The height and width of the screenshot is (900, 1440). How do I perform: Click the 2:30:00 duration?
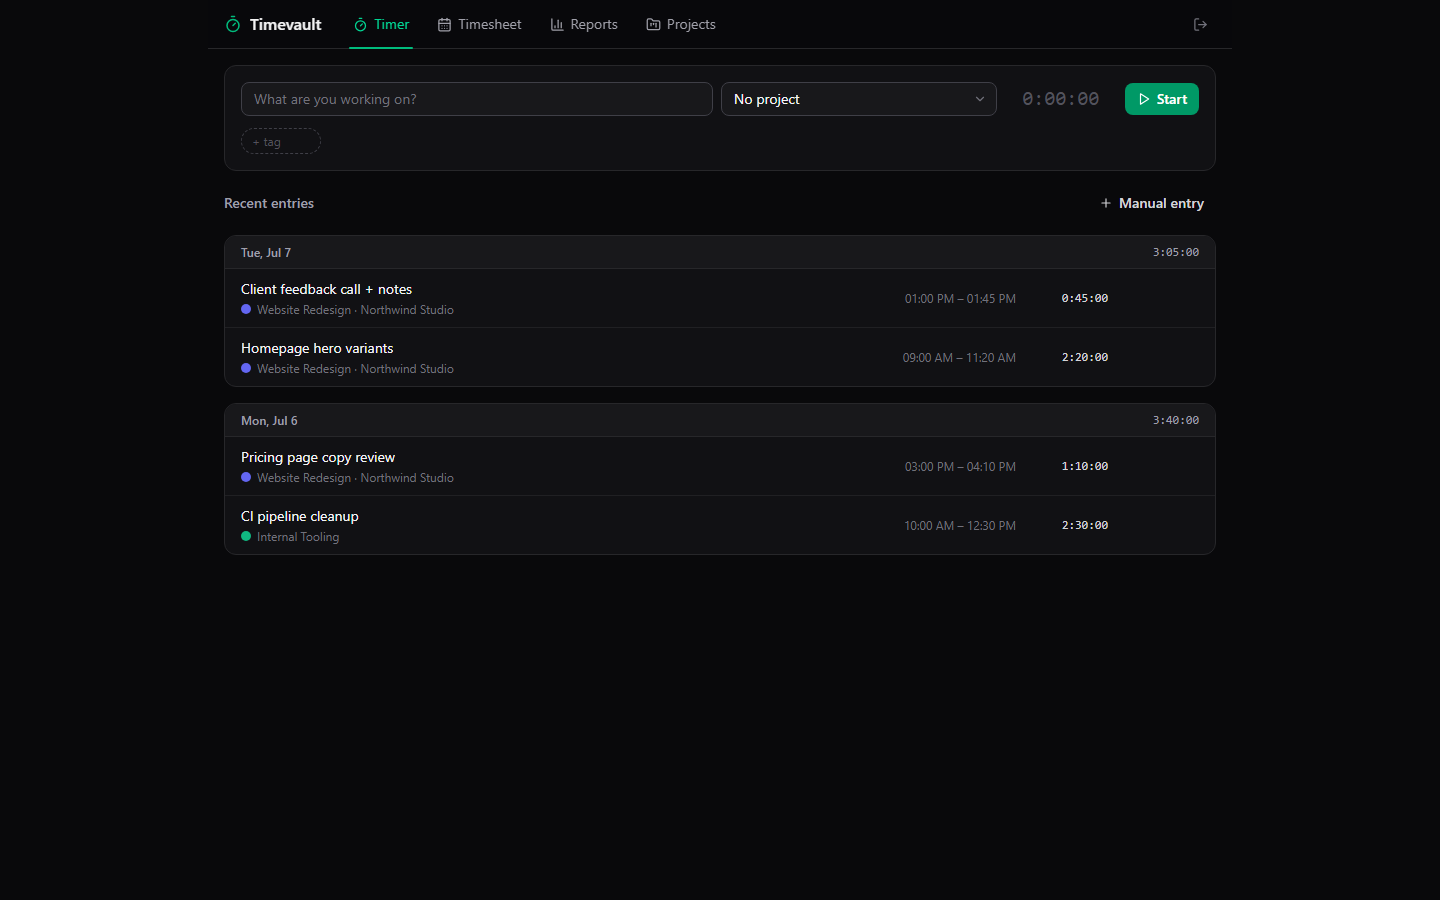click(x=1085, y=525)
